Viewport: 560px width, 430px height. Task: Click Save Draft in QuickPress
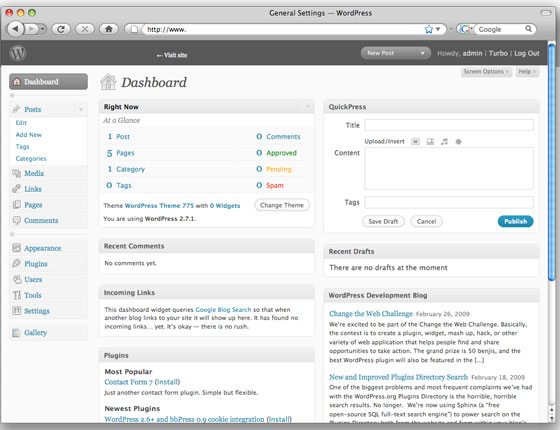click(x=383, y=221)
